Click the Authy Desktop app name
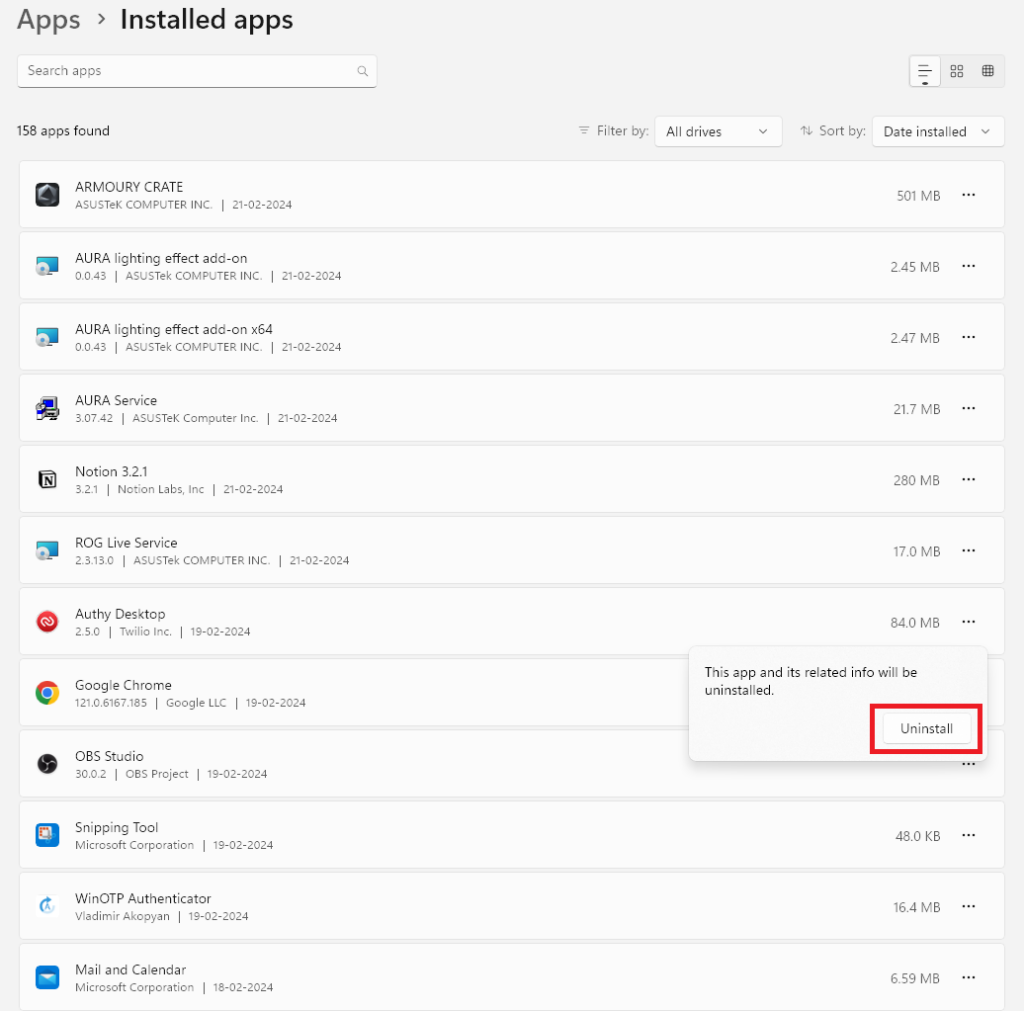1024x1011 pixels. (120, 614)
